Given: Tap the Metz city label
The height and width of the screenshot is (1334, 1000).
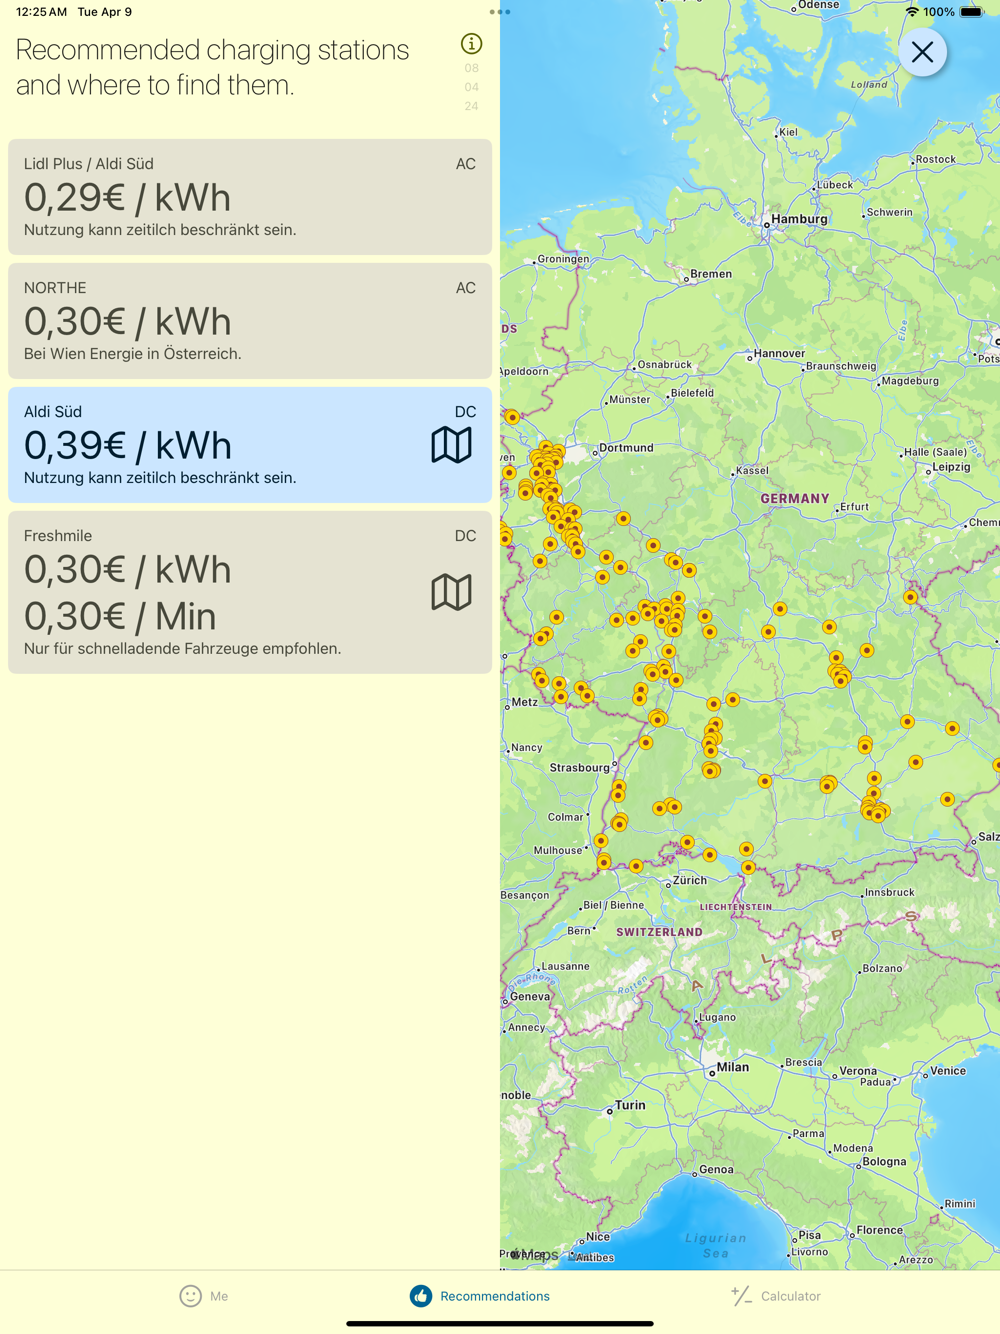Looking at the screenshot, I should (x=525, y=702).
